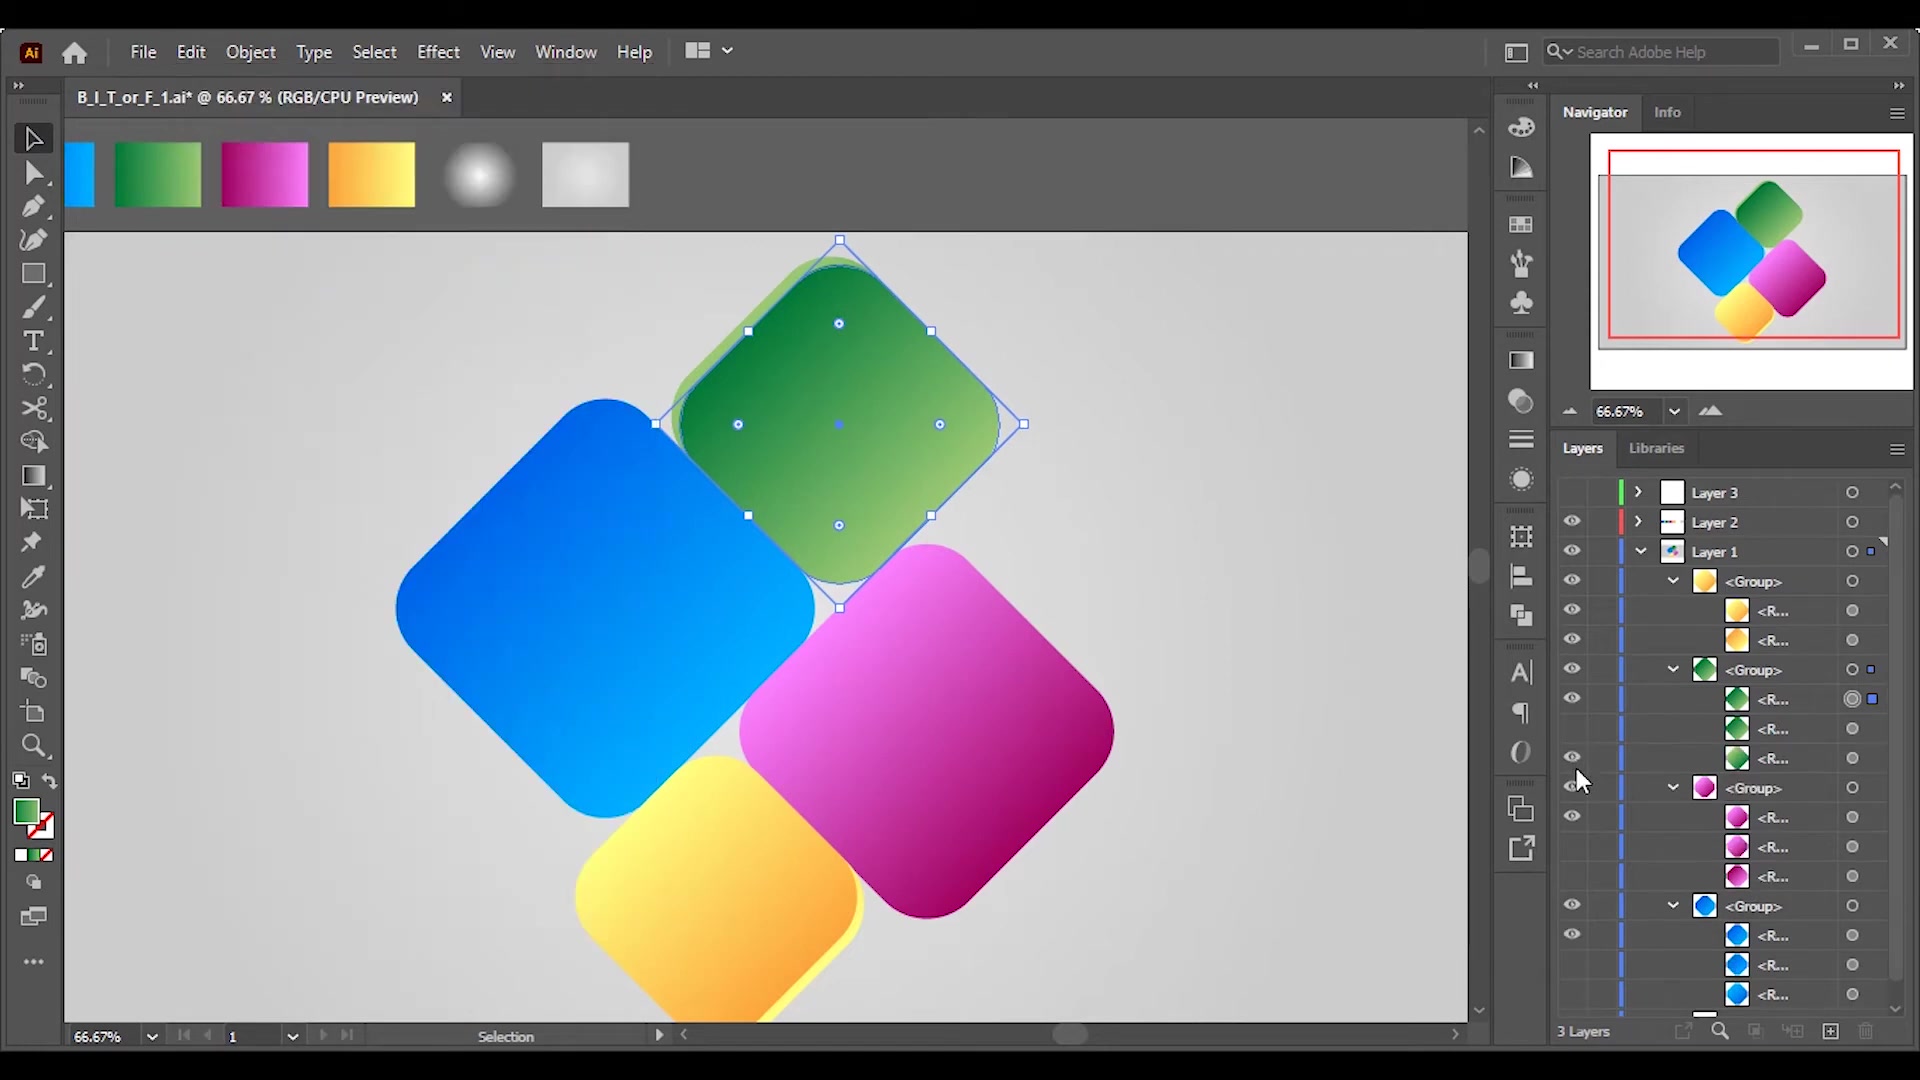Collapse Layer 1 in Layers panel

(x=1641, y=551)
